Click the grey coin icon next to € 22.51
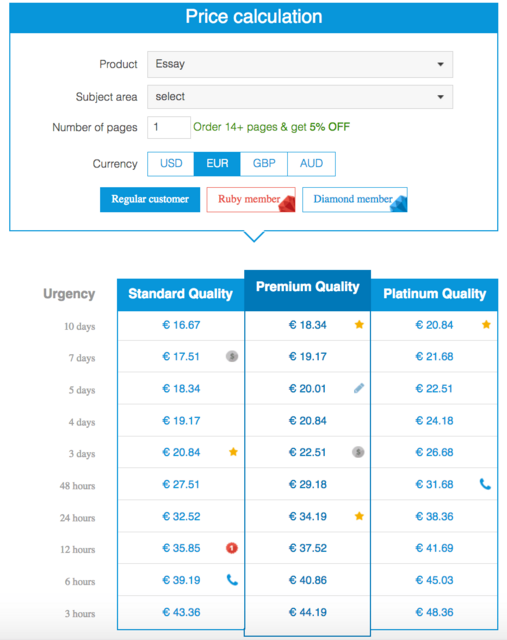 pyautogui.click(x=358, y=452)
